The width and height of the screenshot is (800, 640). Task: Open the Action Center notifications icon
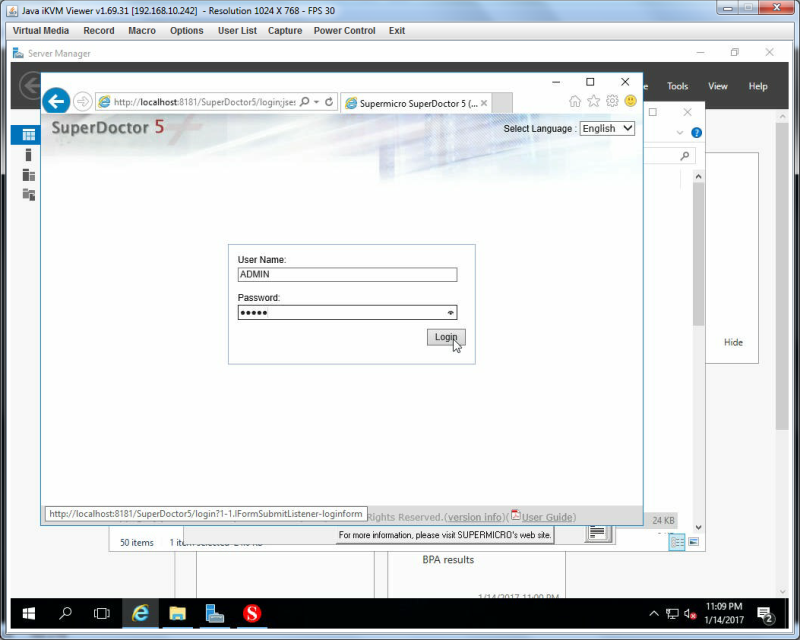[x=765, y=614]
